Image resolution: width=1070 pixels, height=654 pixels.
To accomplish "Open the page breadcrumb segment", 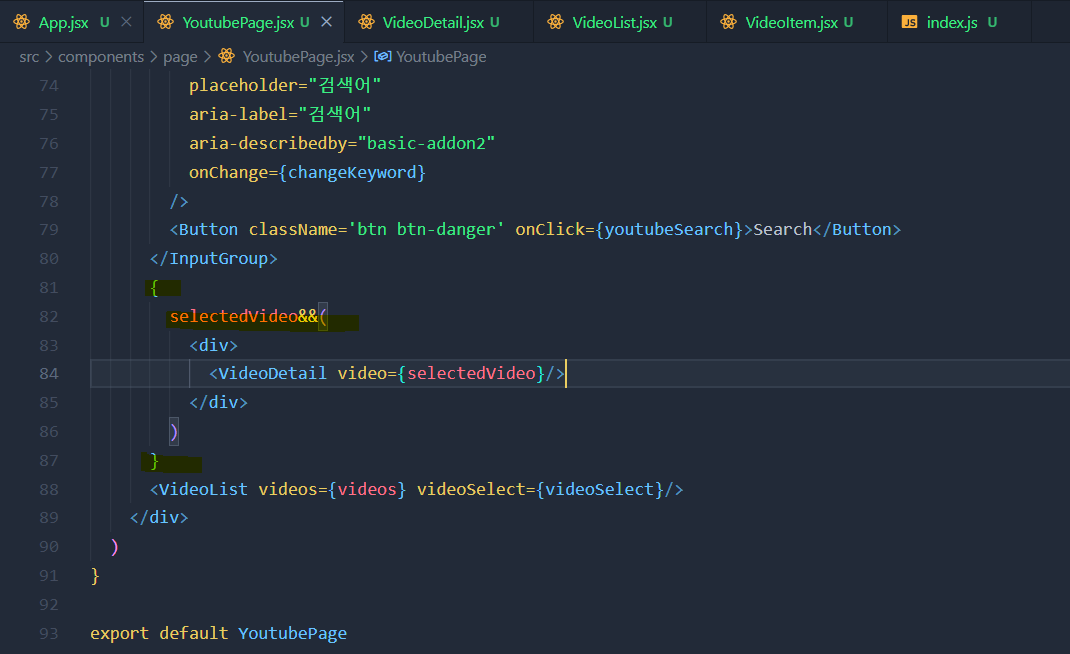I will tap(180, 57).
